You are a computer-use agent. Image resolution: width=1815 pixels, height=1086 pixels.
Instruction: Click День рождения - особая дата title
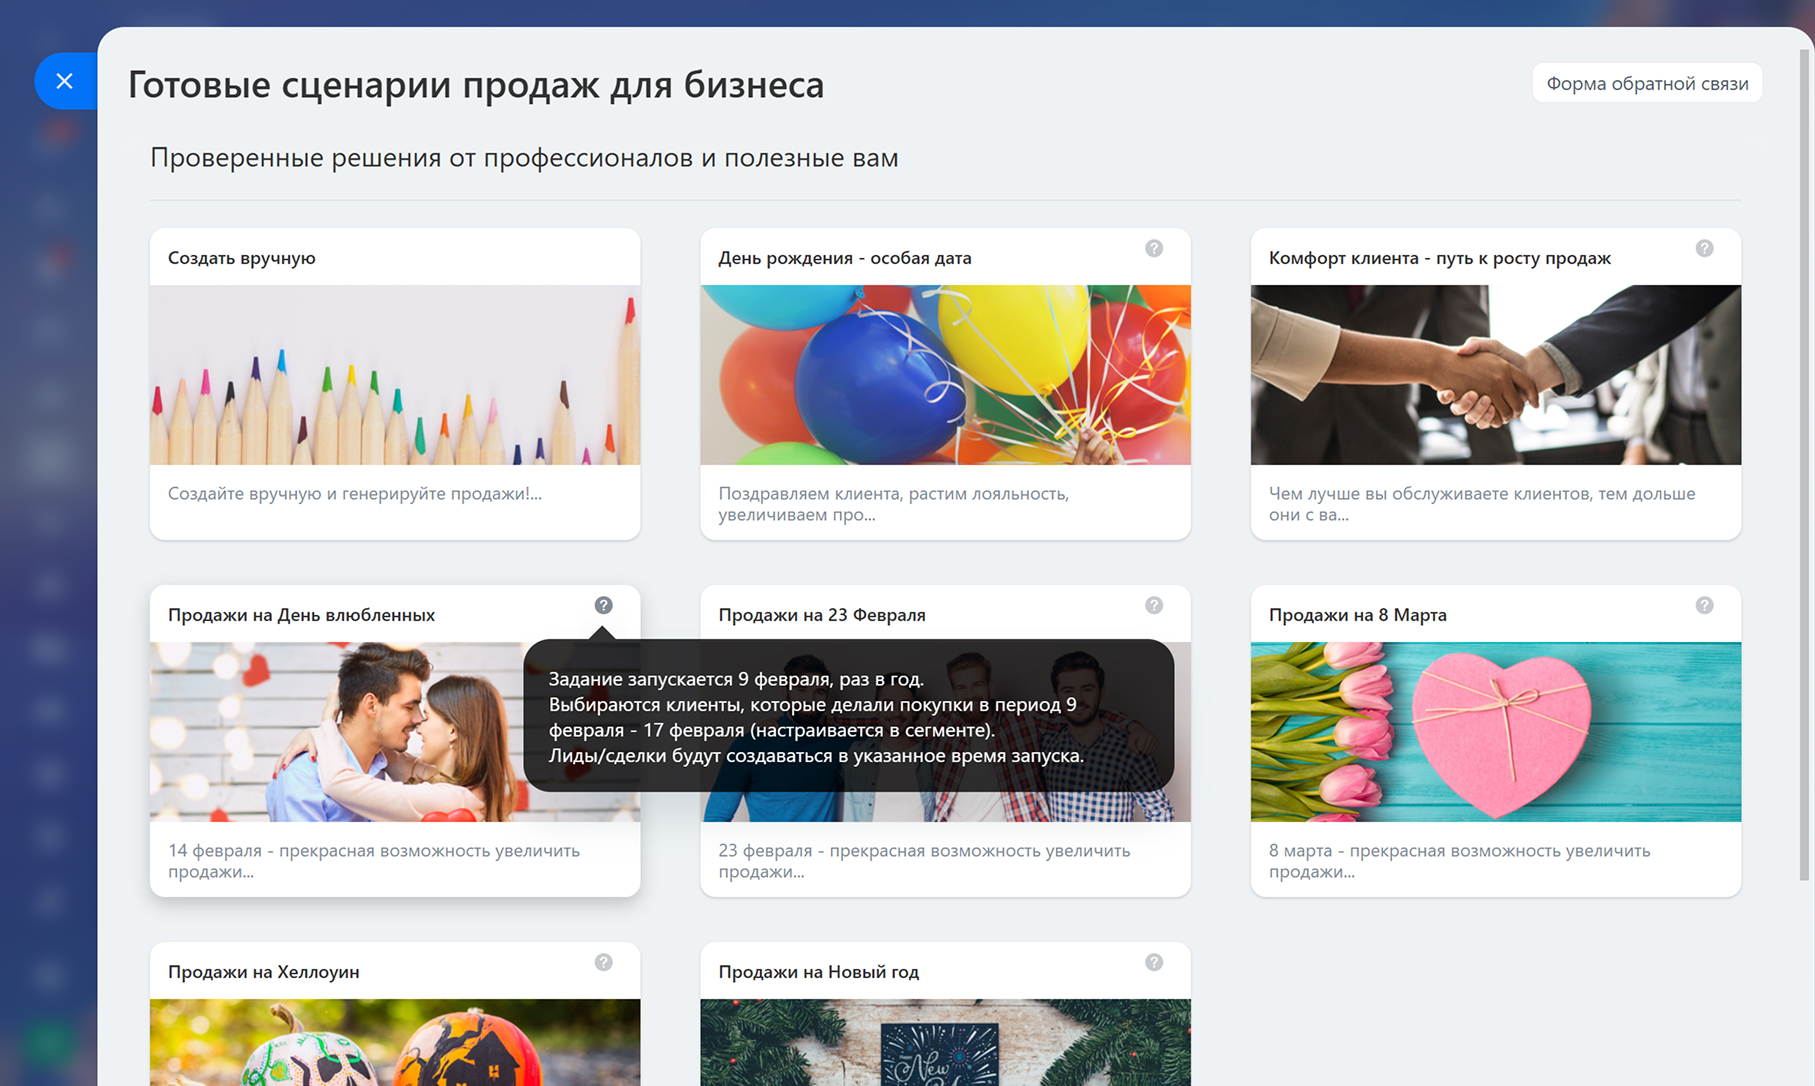pyautogui.click(x=845, y=258)
